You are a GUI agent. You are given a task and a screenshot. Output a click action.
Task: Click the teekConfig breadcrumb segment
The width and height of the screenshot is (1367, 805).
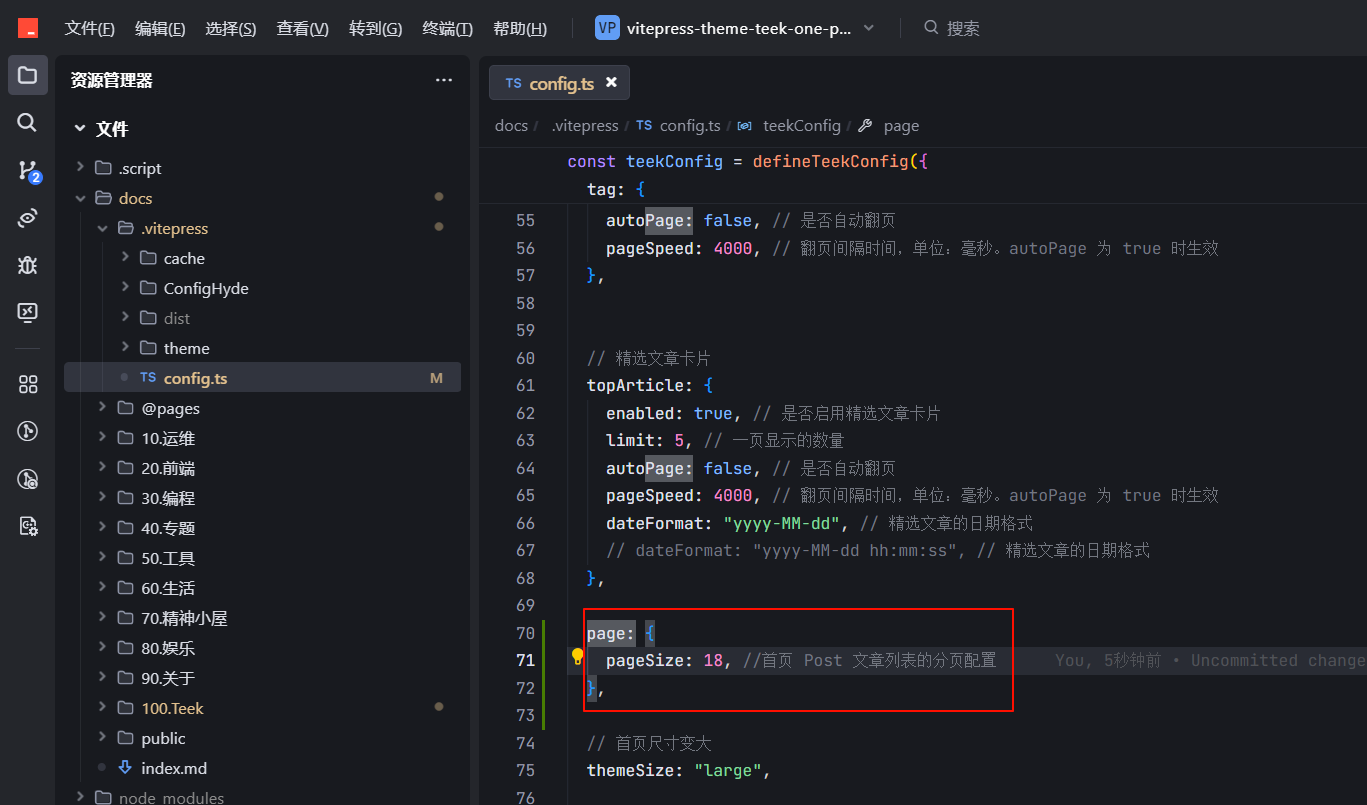[802, 126]
